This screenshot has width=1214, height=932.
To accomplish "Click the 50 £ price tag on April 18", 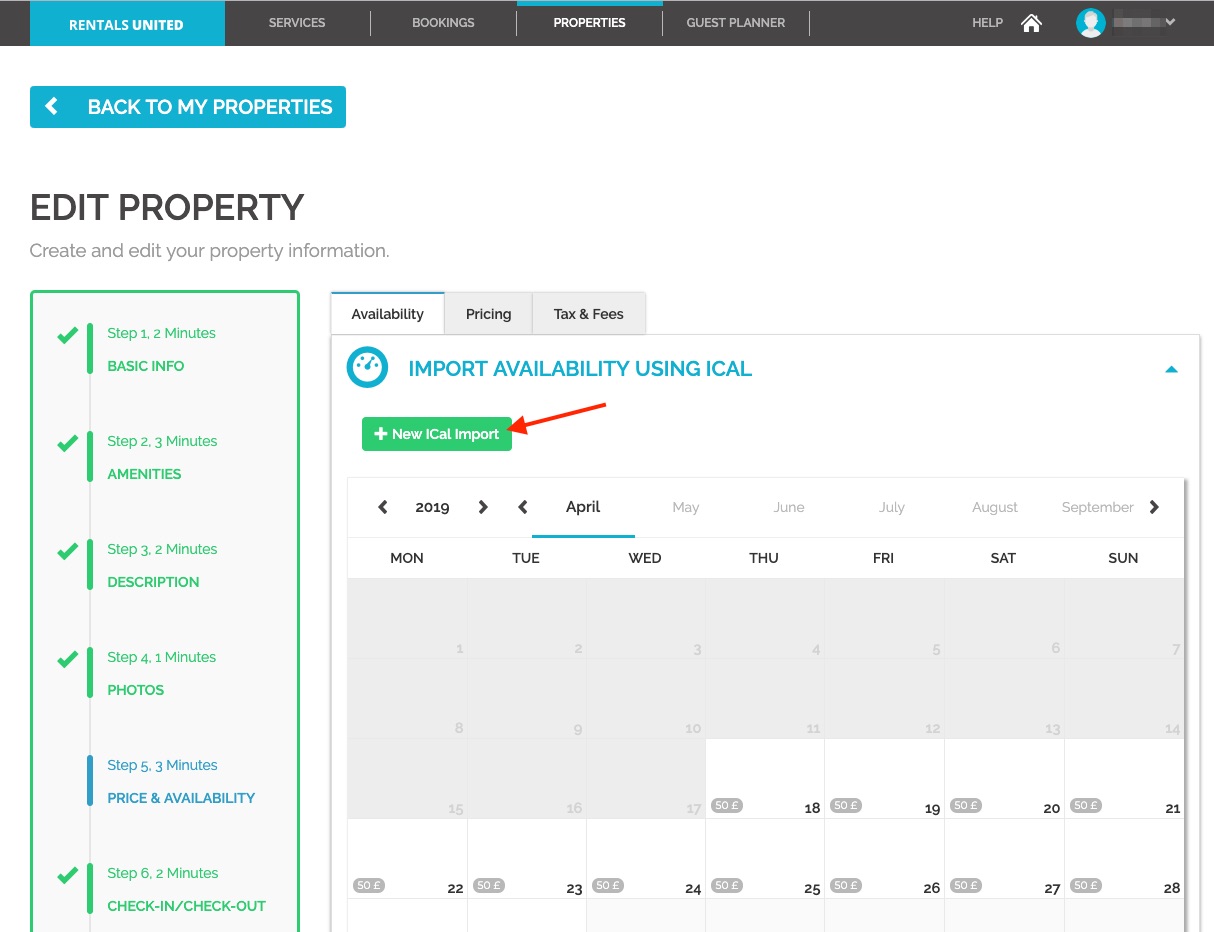I will coord(727,805).
